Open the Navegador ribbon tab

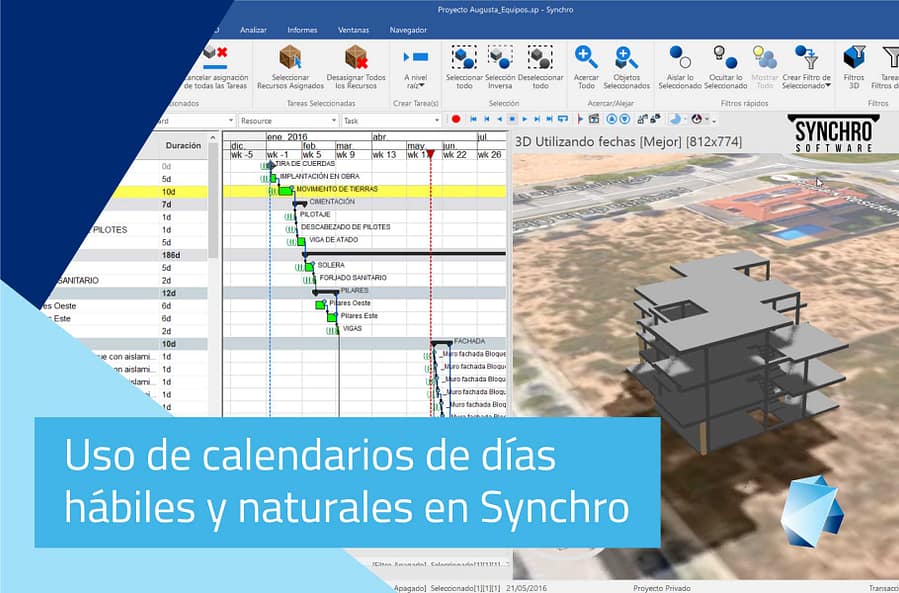click(408, 30)
